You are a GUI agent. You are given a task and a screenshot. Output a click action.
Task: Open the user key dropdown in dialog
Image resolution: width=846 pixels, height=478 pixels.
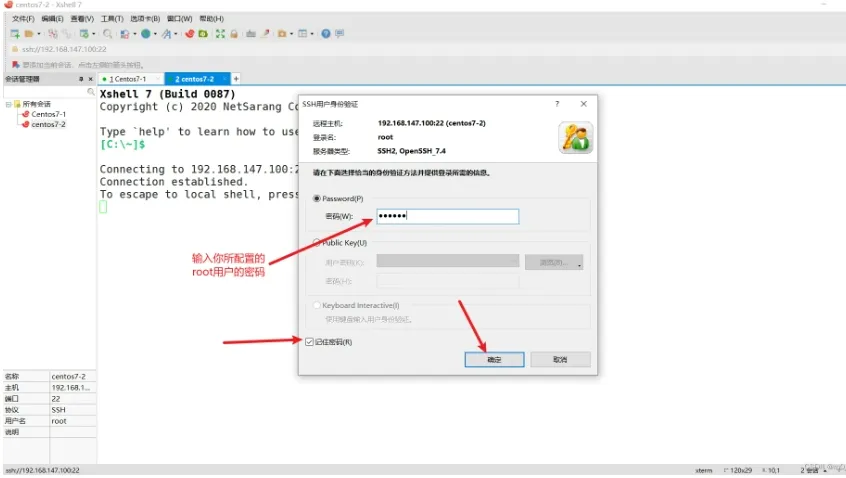point(448,262)
